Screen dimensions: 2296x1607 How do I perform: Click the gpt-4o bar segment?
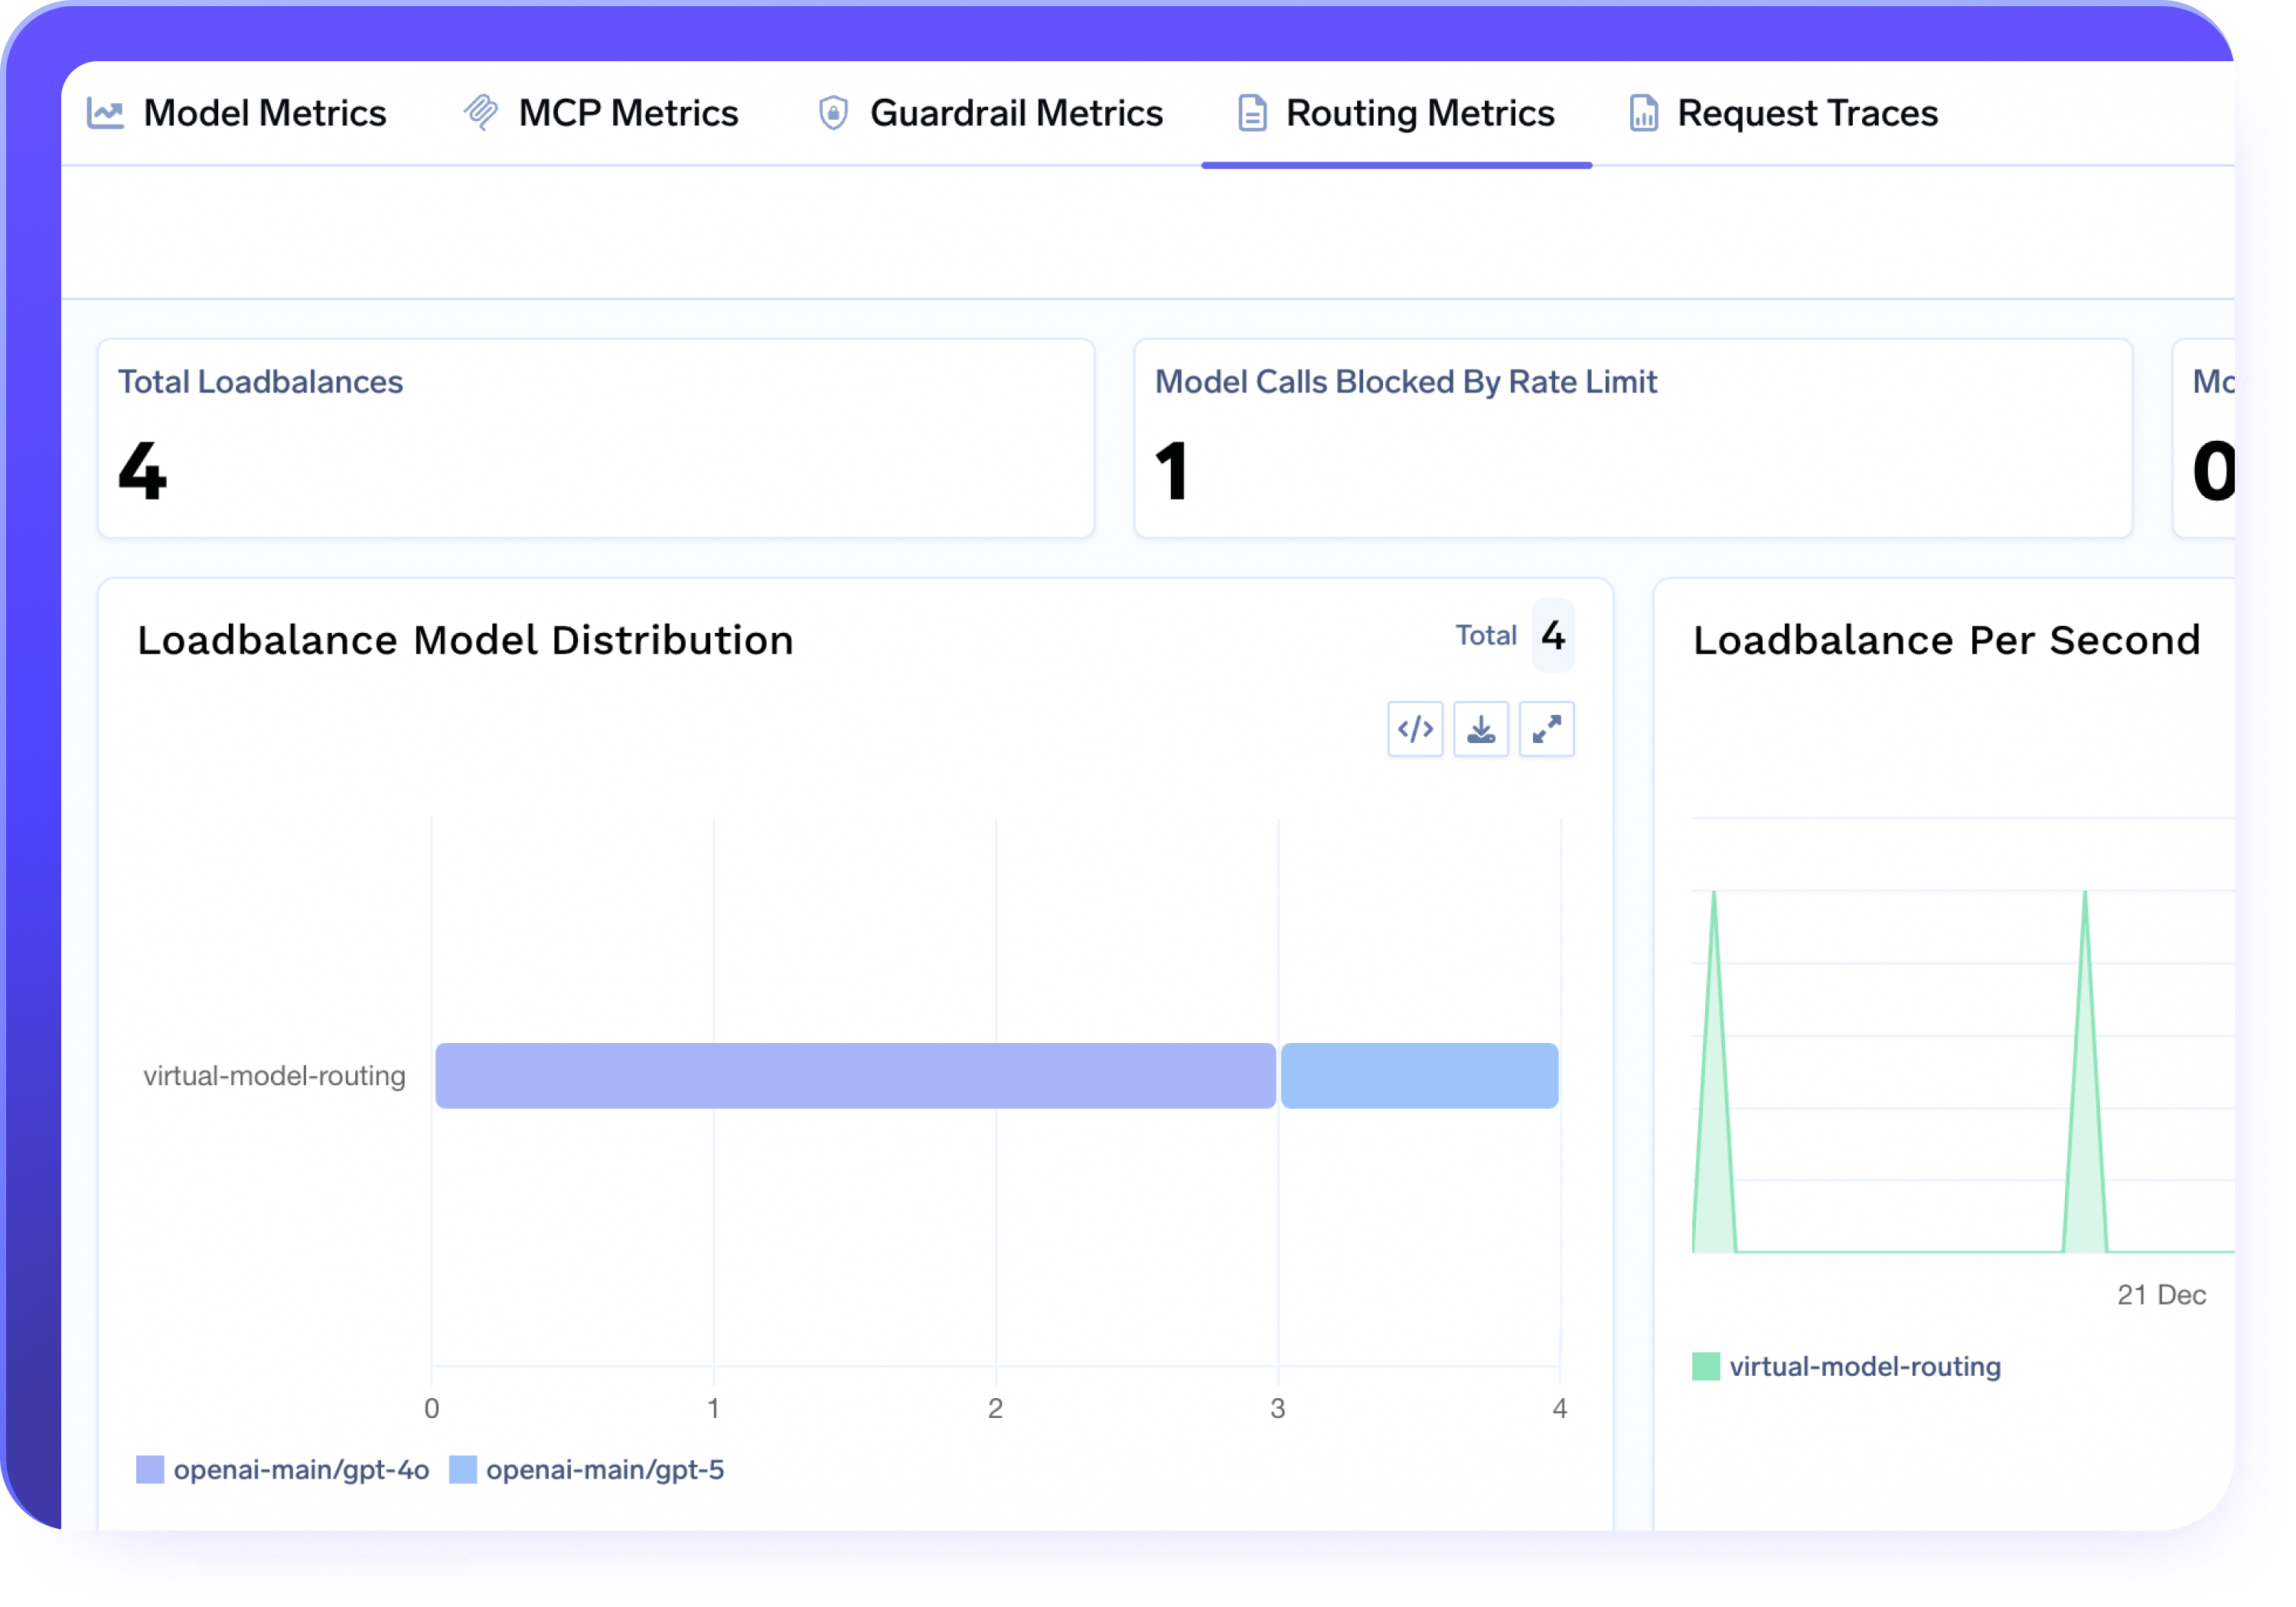tap(855, 1076)
